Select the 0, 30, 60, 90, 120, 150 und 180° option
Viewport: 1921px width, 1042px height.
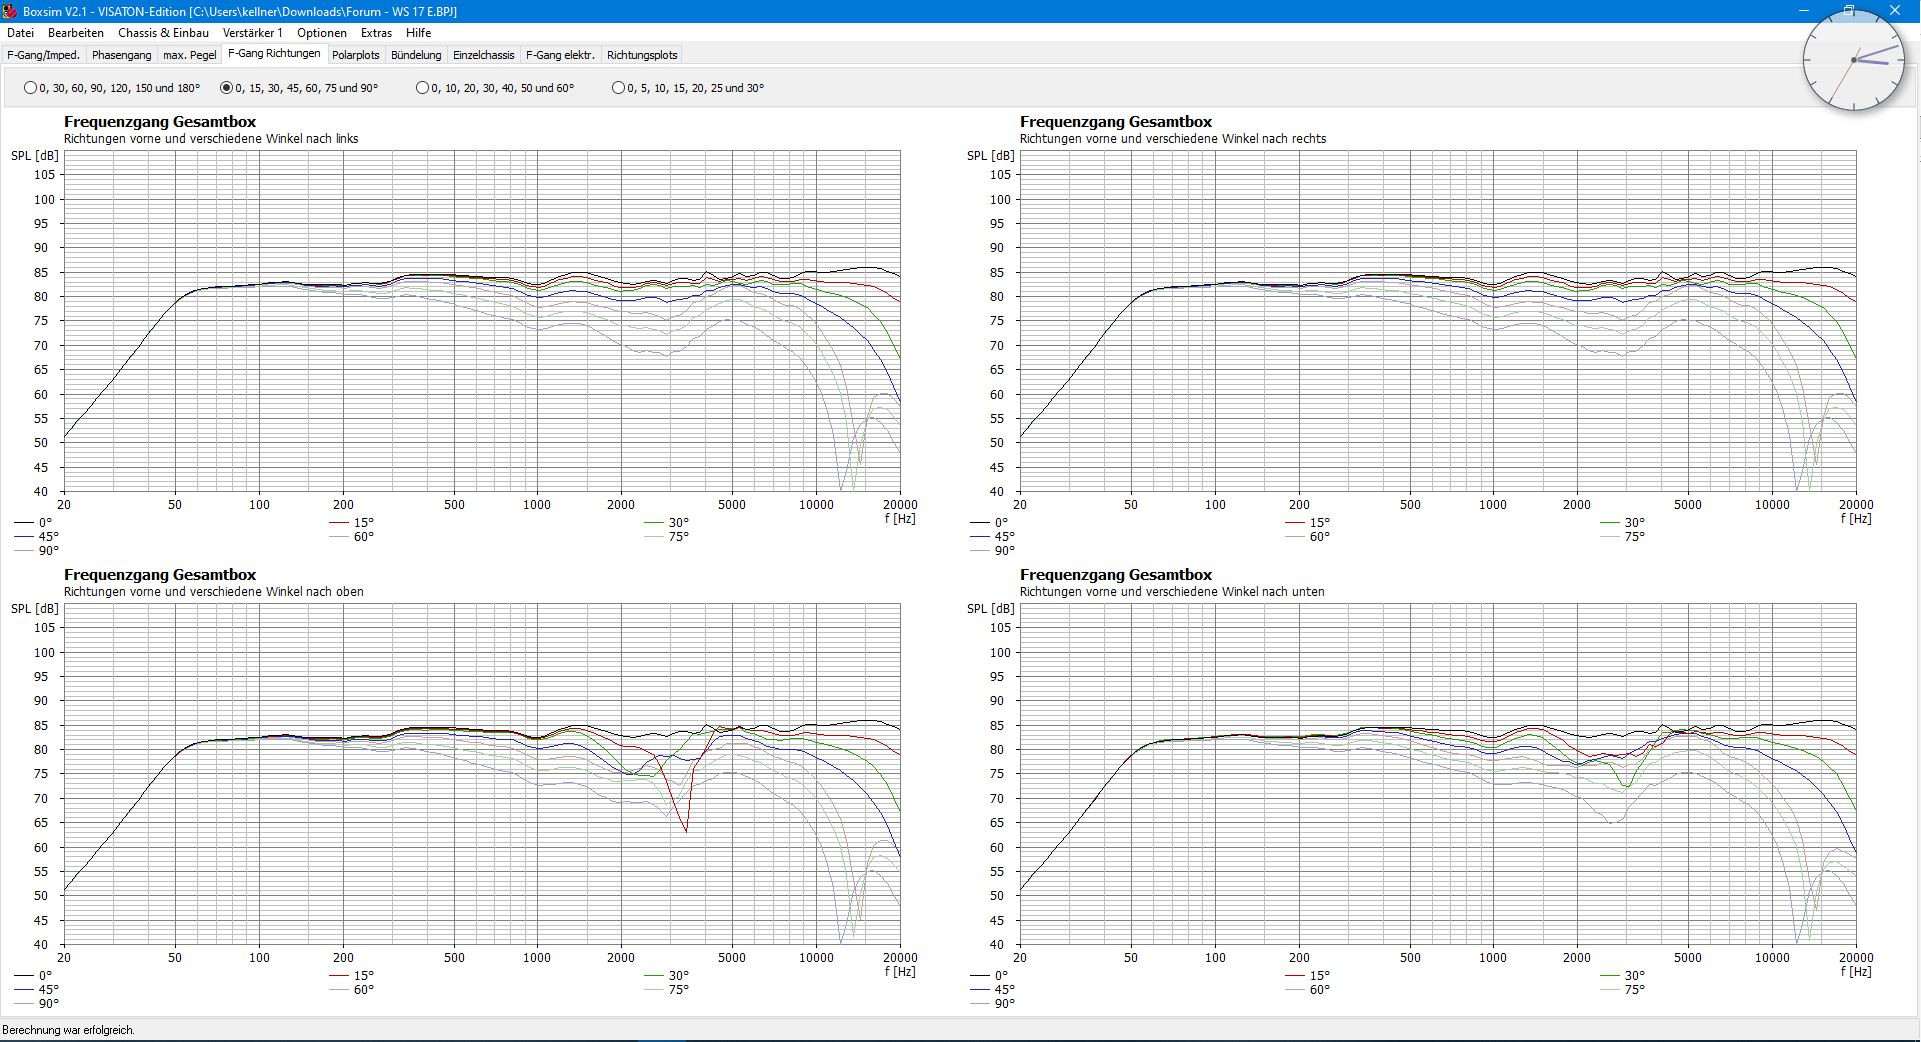(30, 88)
